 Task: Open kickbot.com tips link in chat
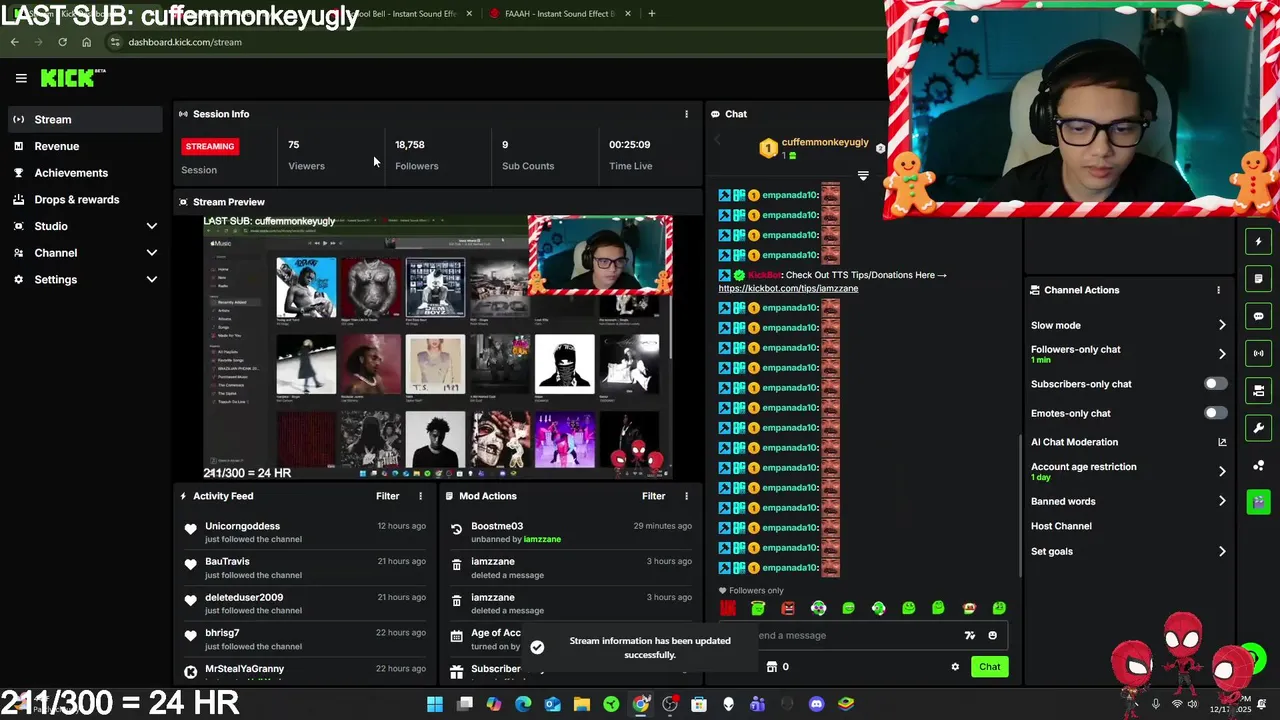tap(788, 288)
